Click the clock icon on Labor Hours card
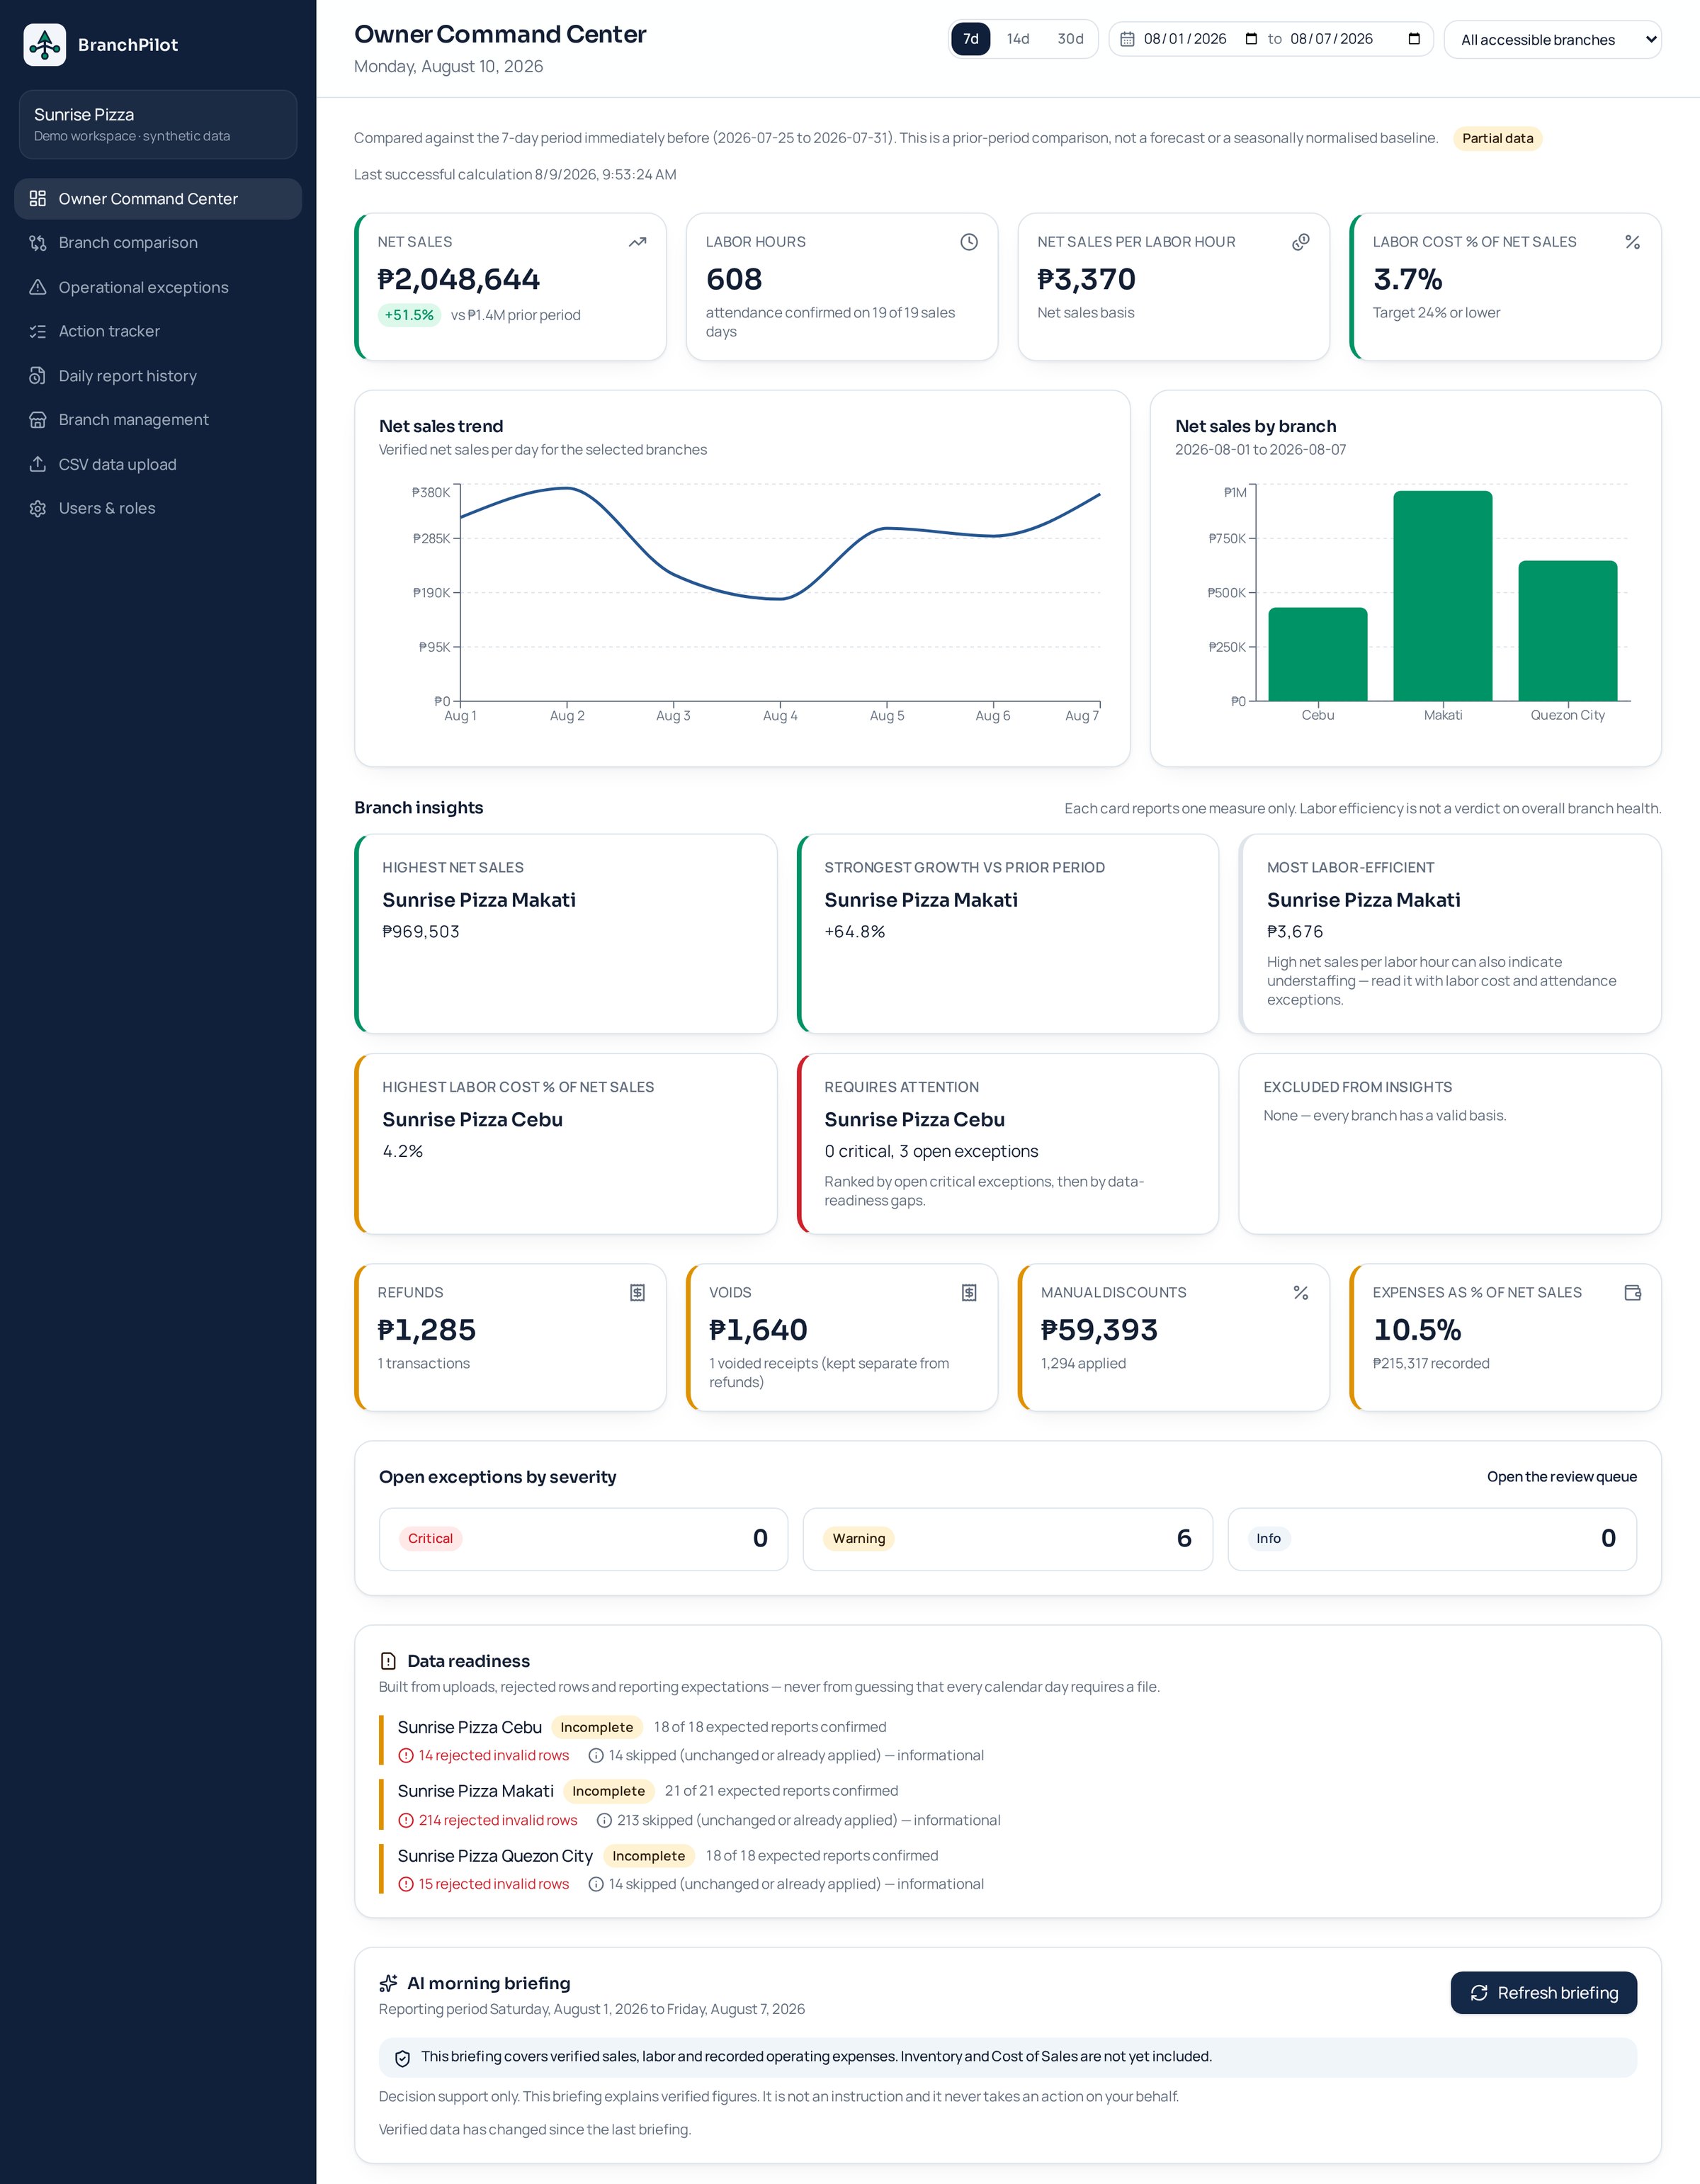The width and height of the screenshot is (1700, 2184). pyautogui.click(x=969, y=242)
